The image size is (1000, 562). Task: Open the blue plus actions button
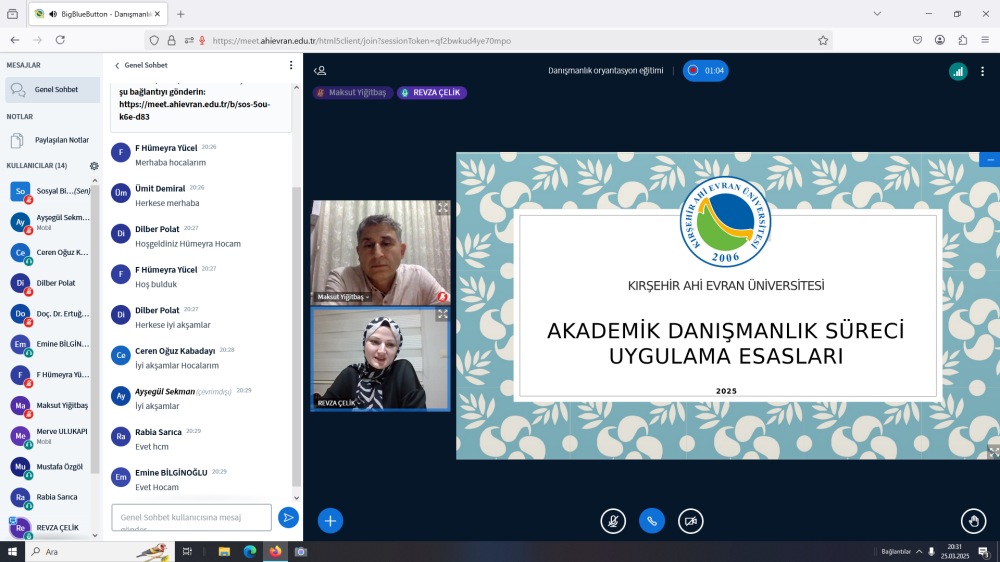330,521
